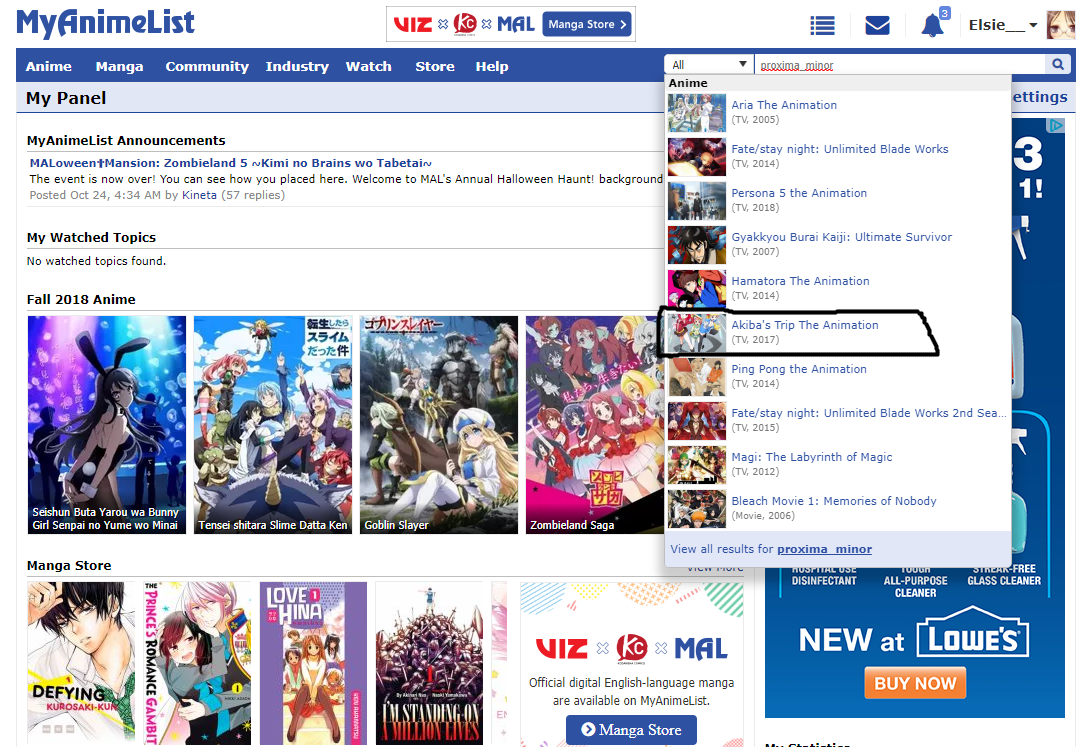Open the Manga menu
Screen dimensions: 1088x747
tap(119, 67)
